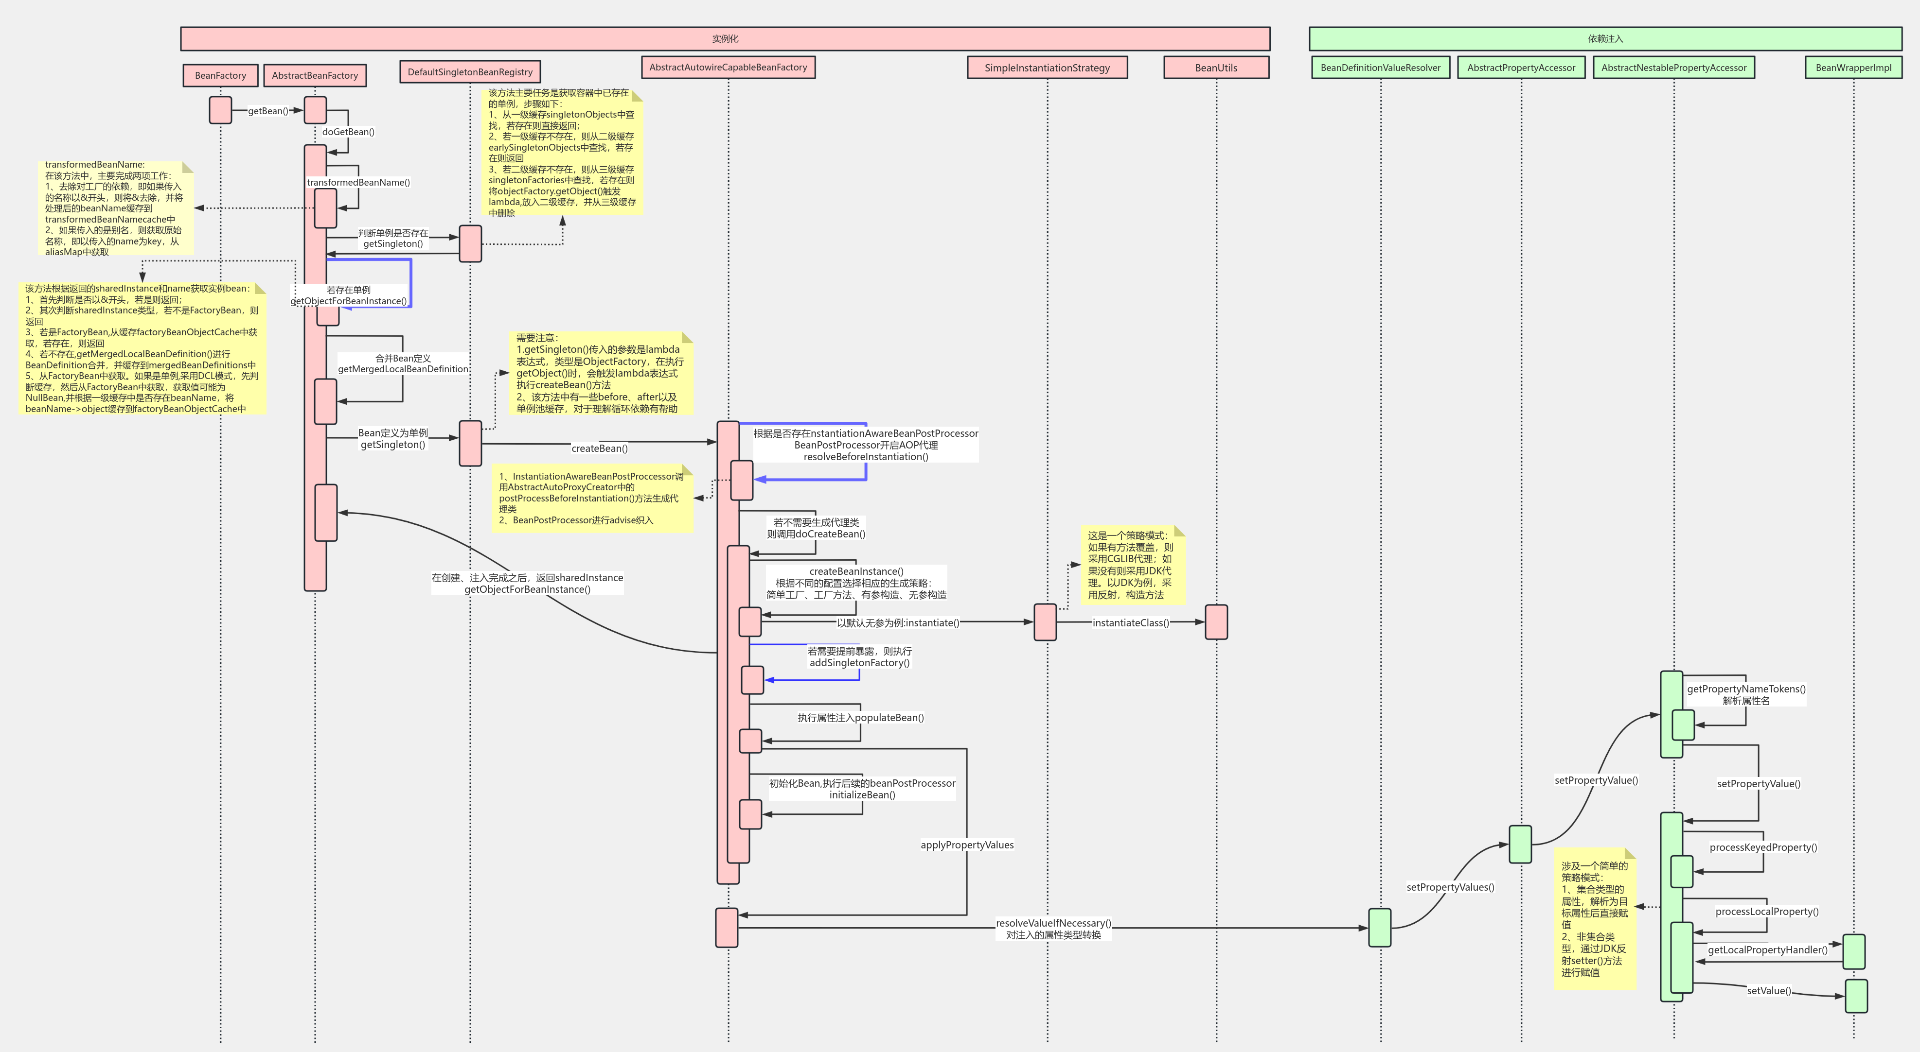Image resolution: width=1920 pixels, height=1052 pixels.
Task: Click the applyPropertyValues message label
Action: [967, 845]
